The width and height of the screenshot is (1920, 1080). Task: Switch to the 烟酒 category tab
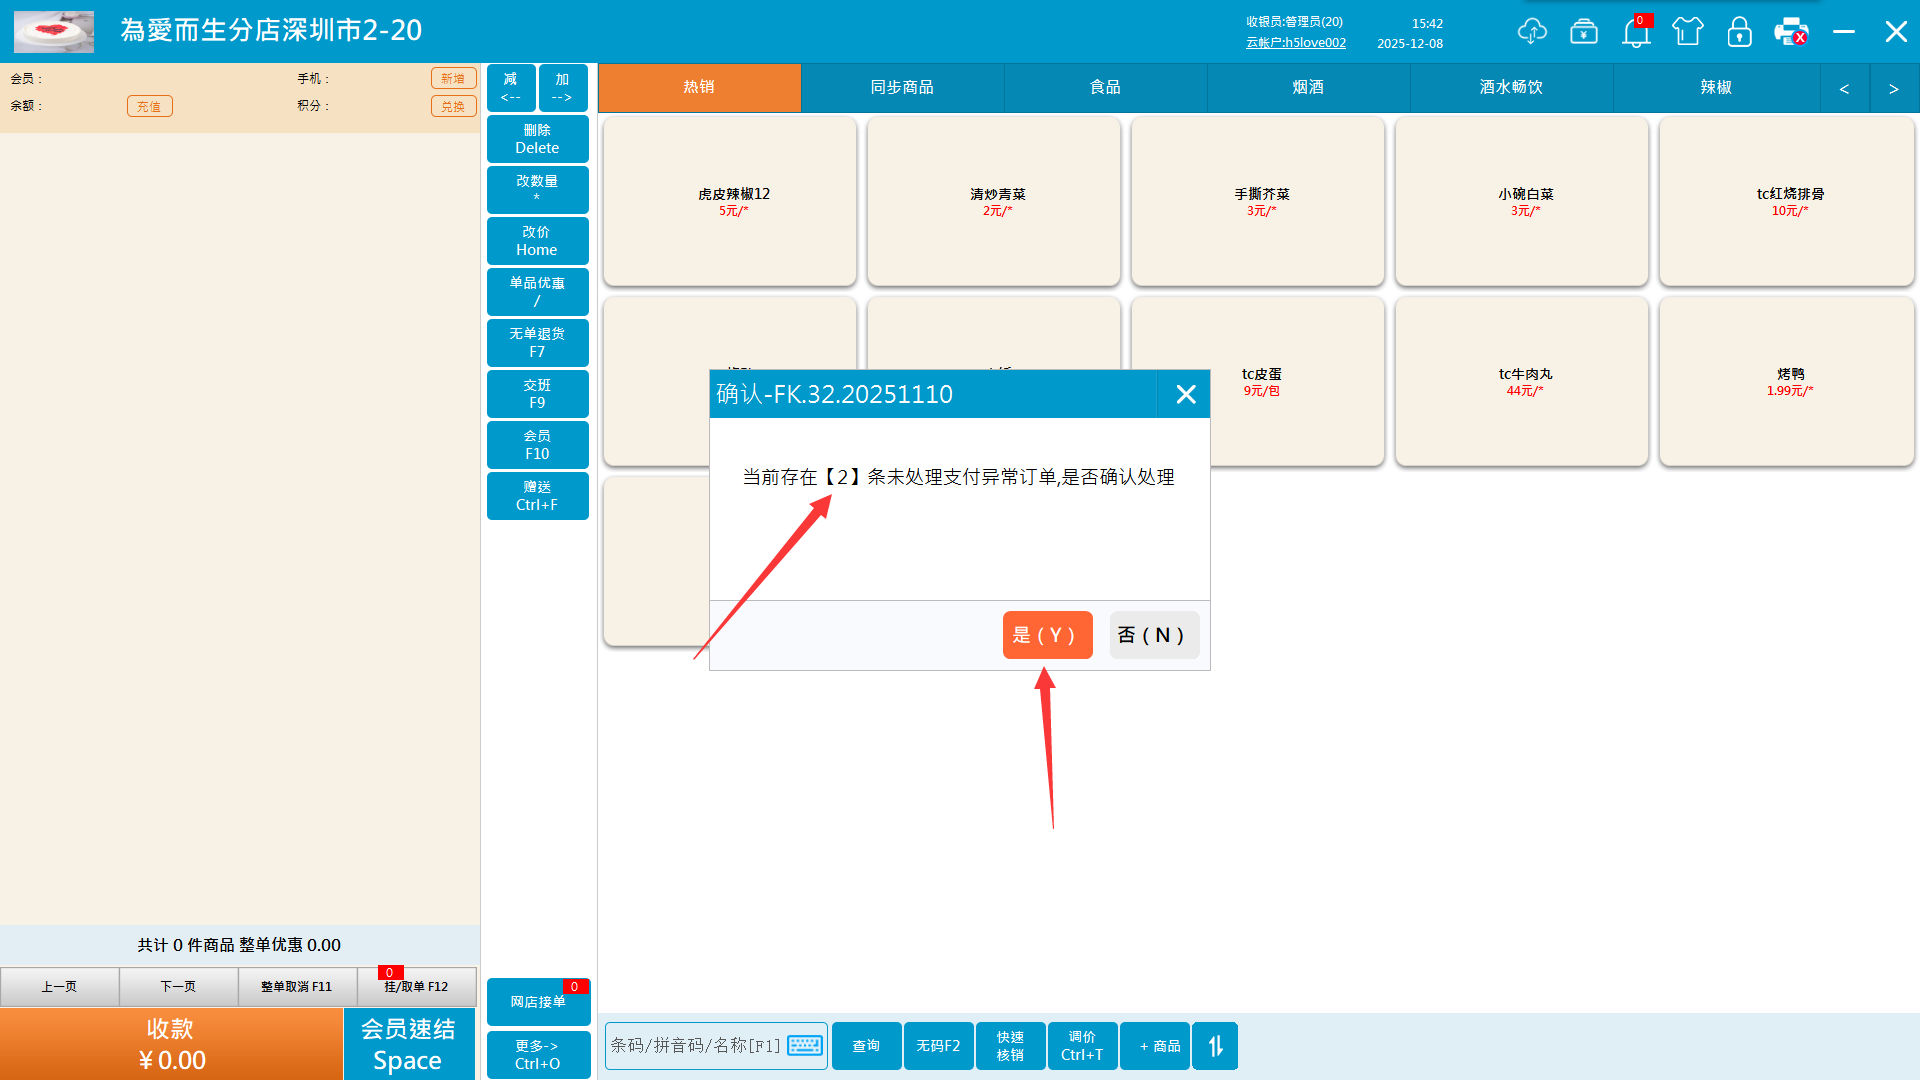point(1308,88)
